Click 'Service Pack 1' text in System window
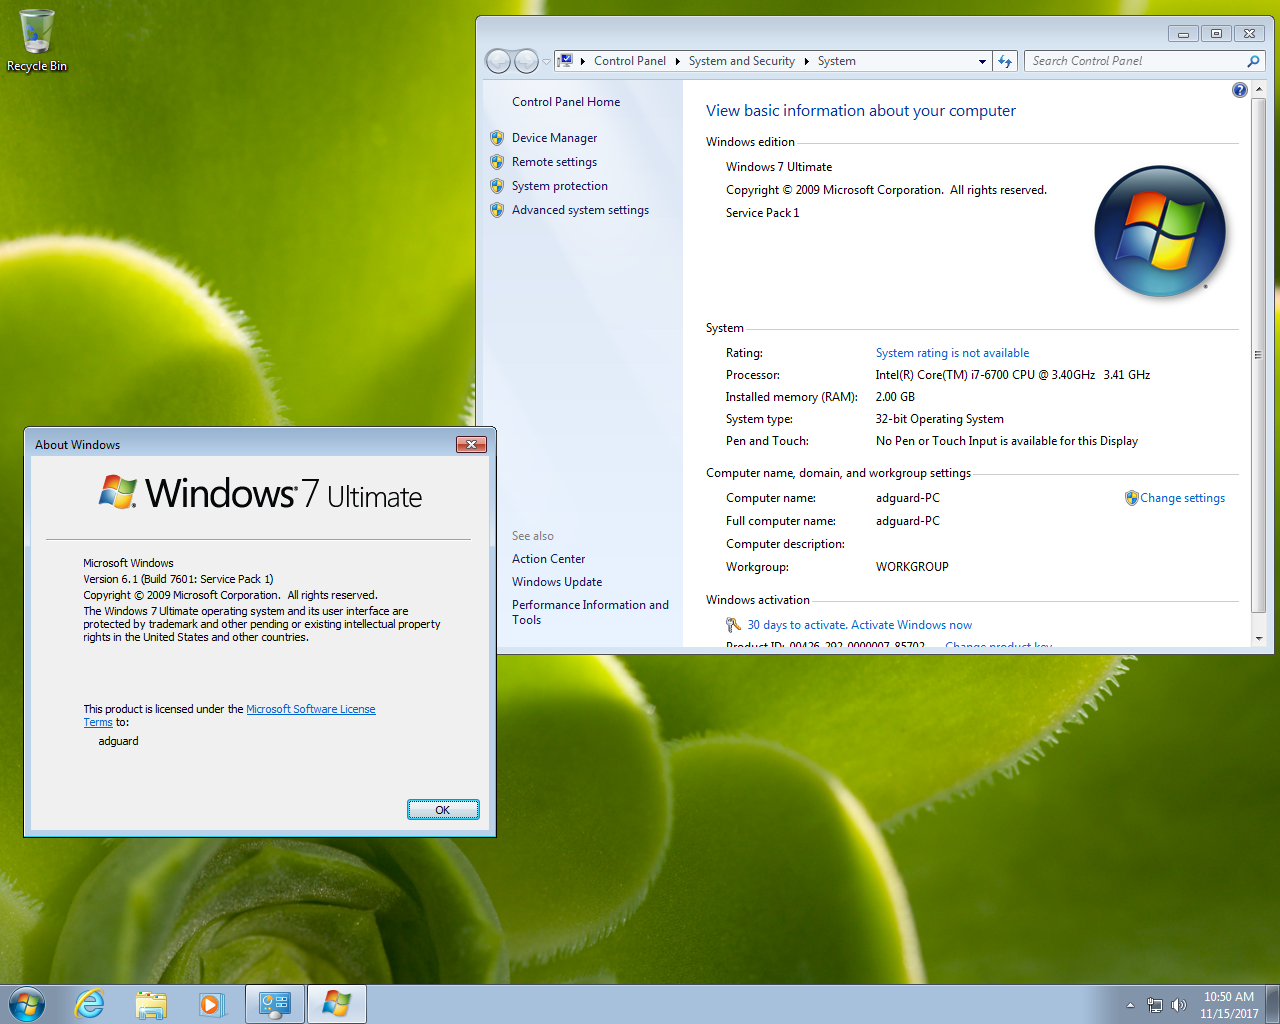The image size is (1280, 1024). pos(762,213)
